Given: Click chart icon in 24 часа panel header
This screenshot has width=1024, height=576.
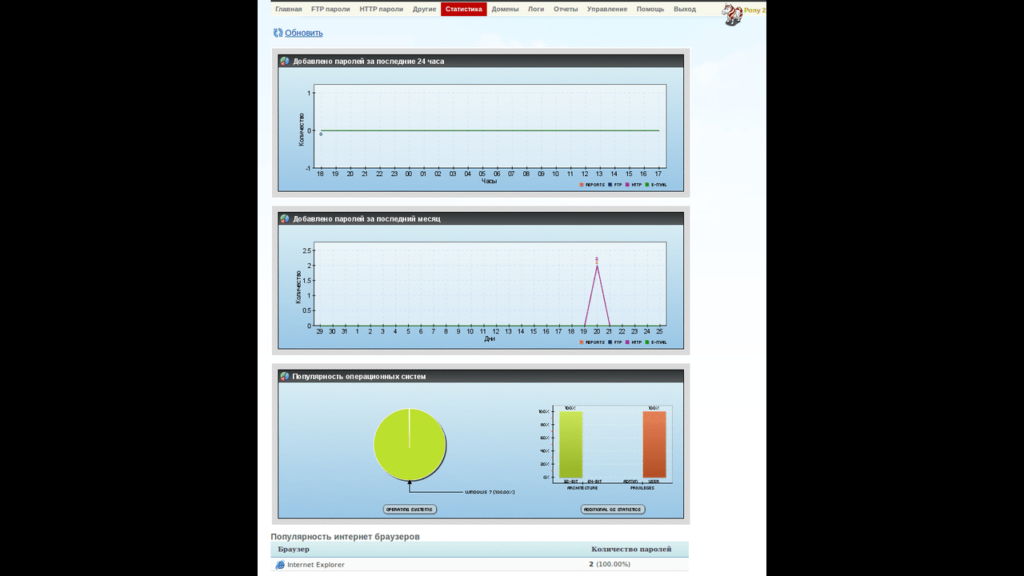Looking at the screenshot, I should pos(285,61).
